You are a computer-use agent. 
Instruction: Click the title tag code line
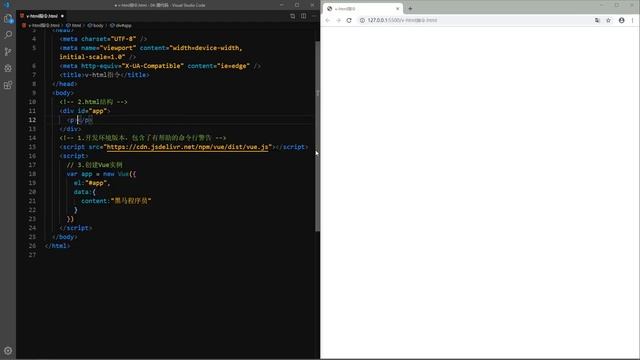click(x=104, y=75)
